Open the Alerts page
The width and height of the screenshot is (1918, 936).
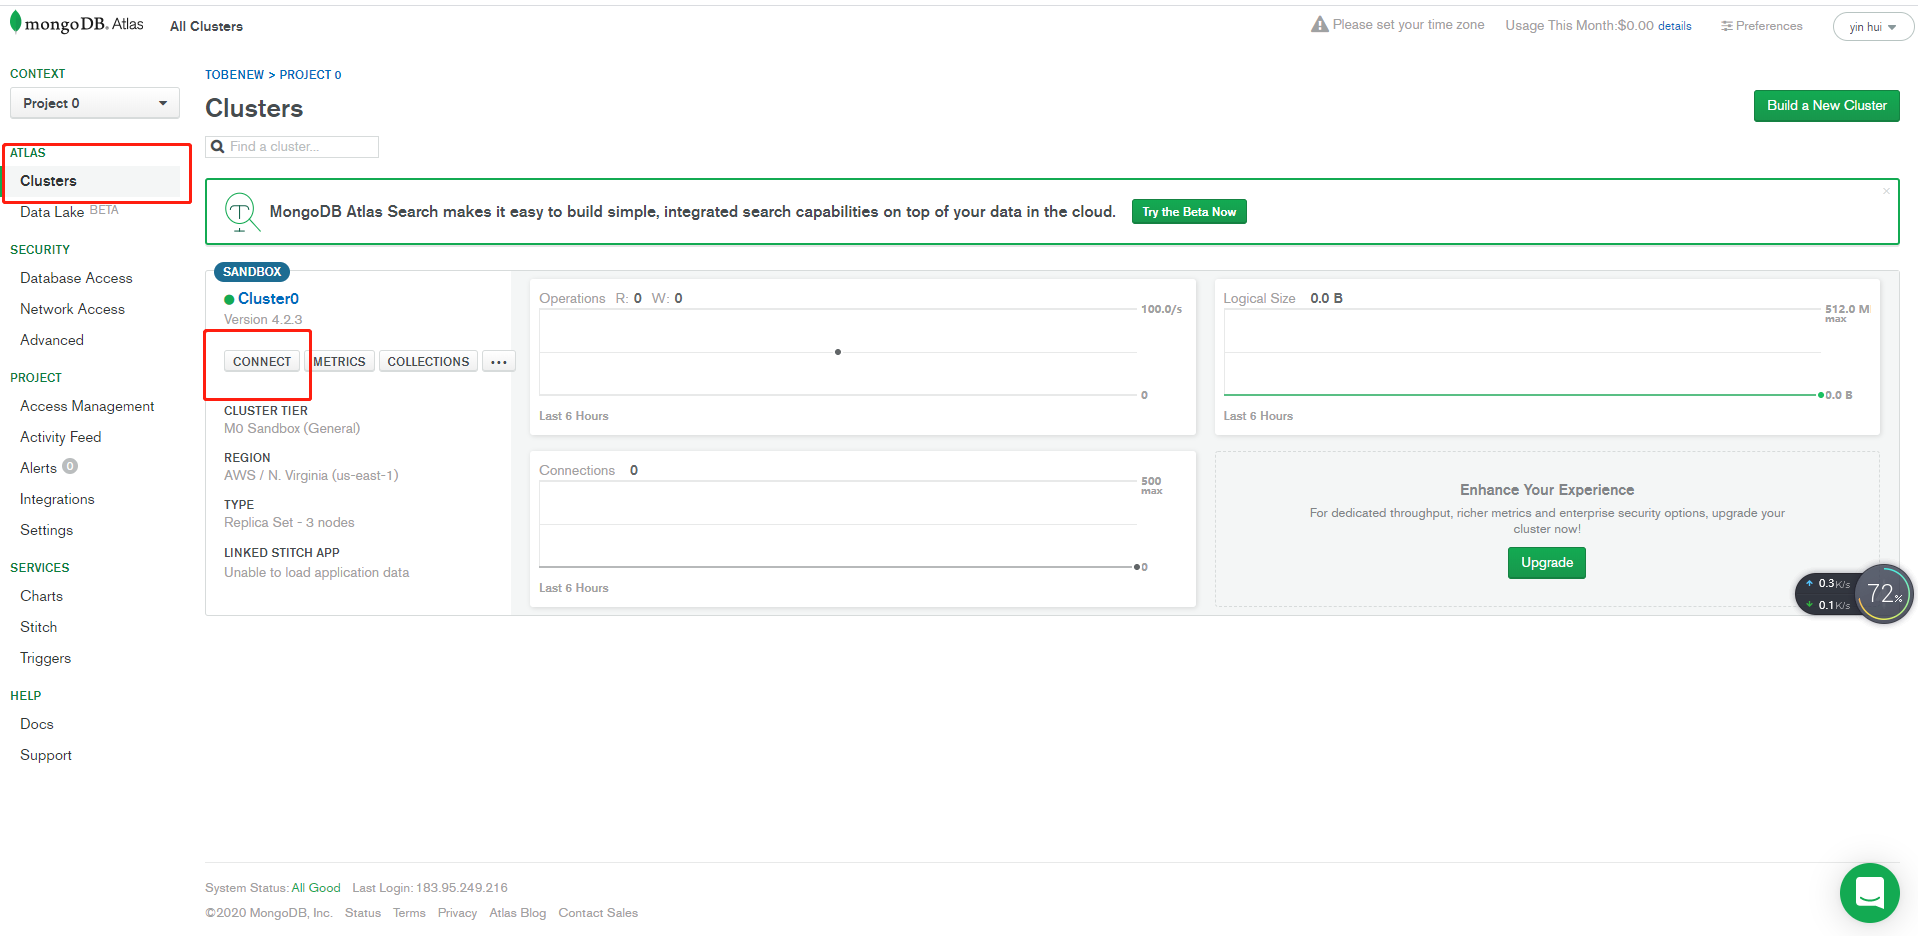[x=38, y=468]
